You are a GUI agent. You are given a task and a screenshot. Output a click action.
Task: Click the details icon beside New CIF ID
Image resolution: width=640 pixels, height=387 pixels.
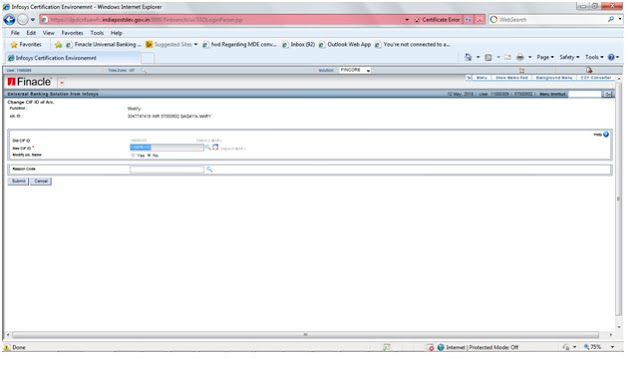(215, 147)
